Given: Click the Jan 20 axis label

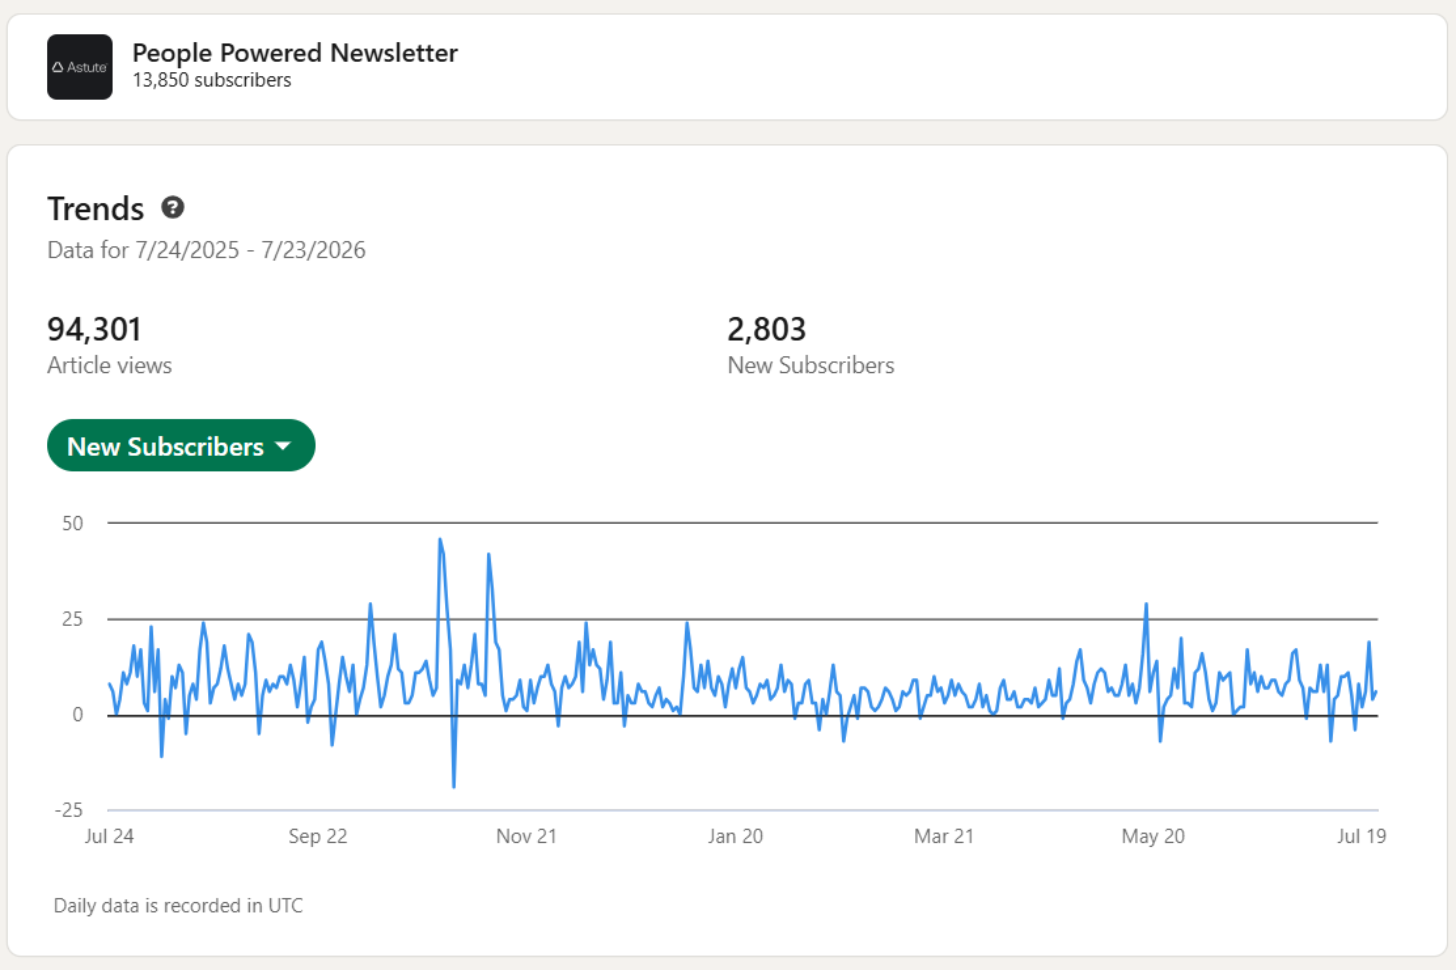Looking at the screenshot, I should (735, 836).
